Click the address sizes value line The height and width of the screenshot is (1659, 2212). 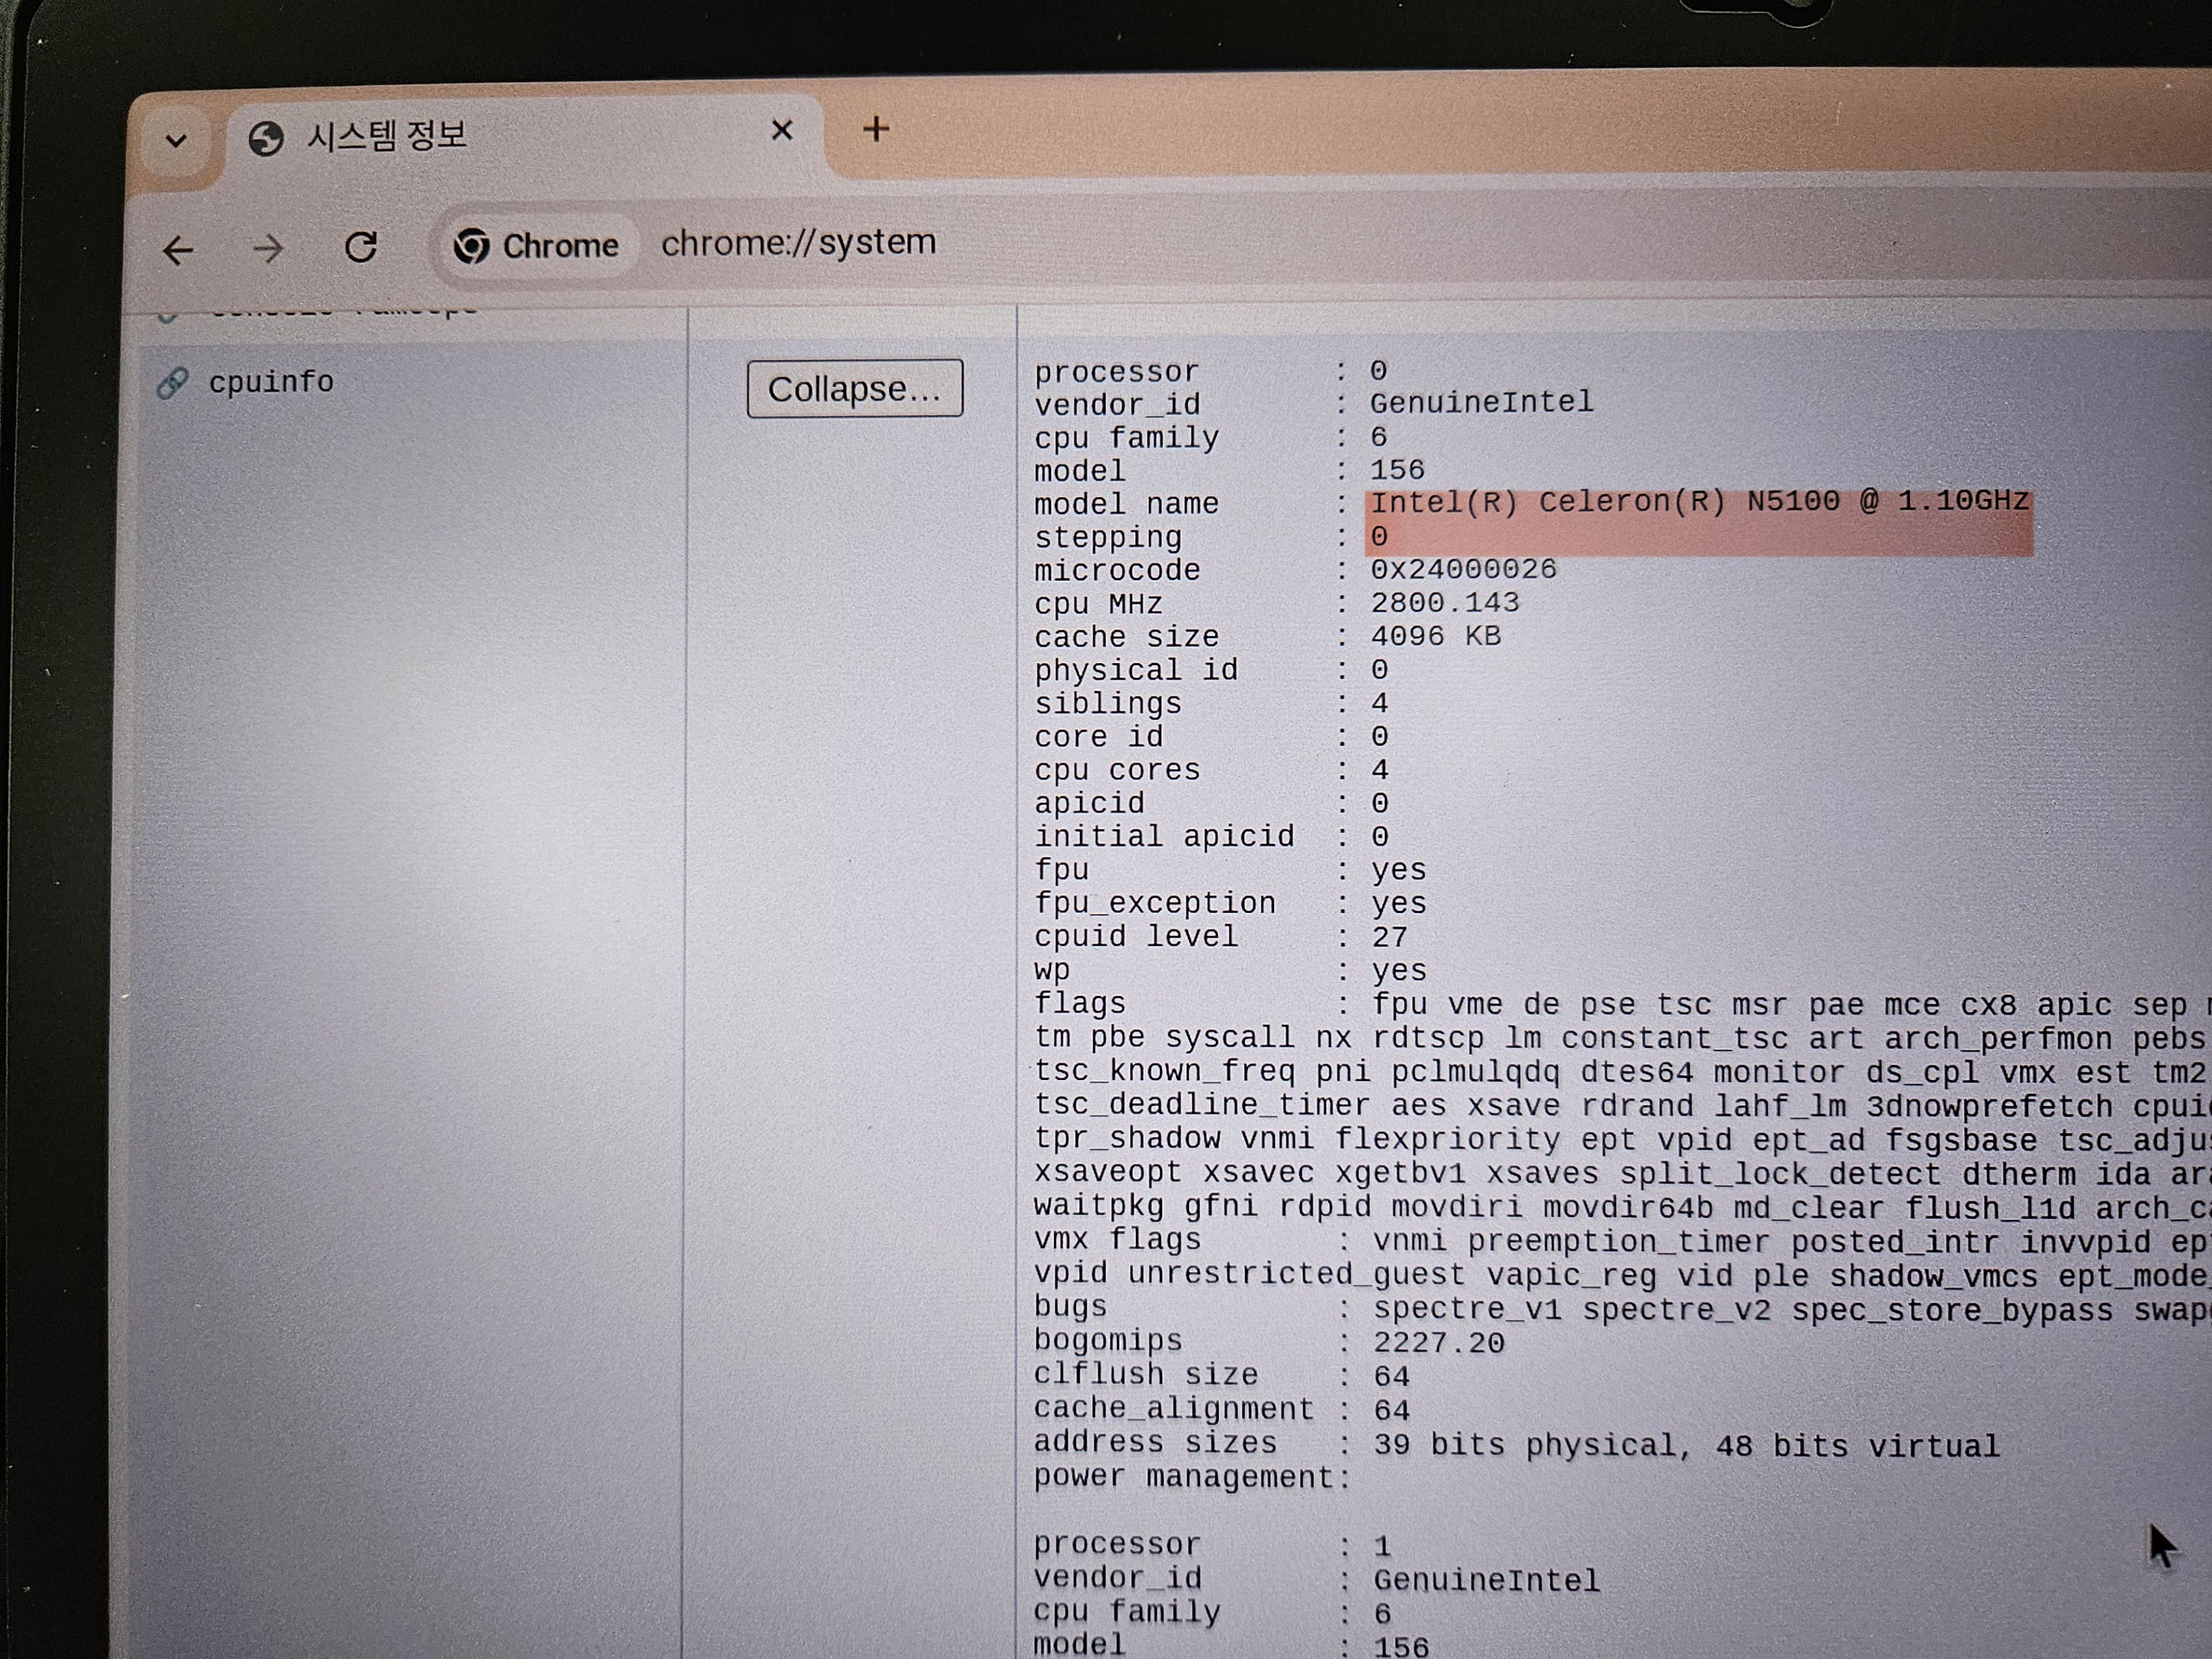pyautogui.click(x=1686, y=1445)
